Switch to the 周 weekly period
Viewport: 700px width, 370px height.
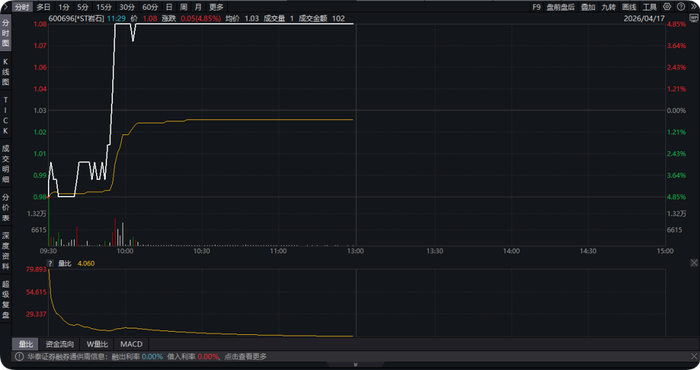tap(183, 7)
